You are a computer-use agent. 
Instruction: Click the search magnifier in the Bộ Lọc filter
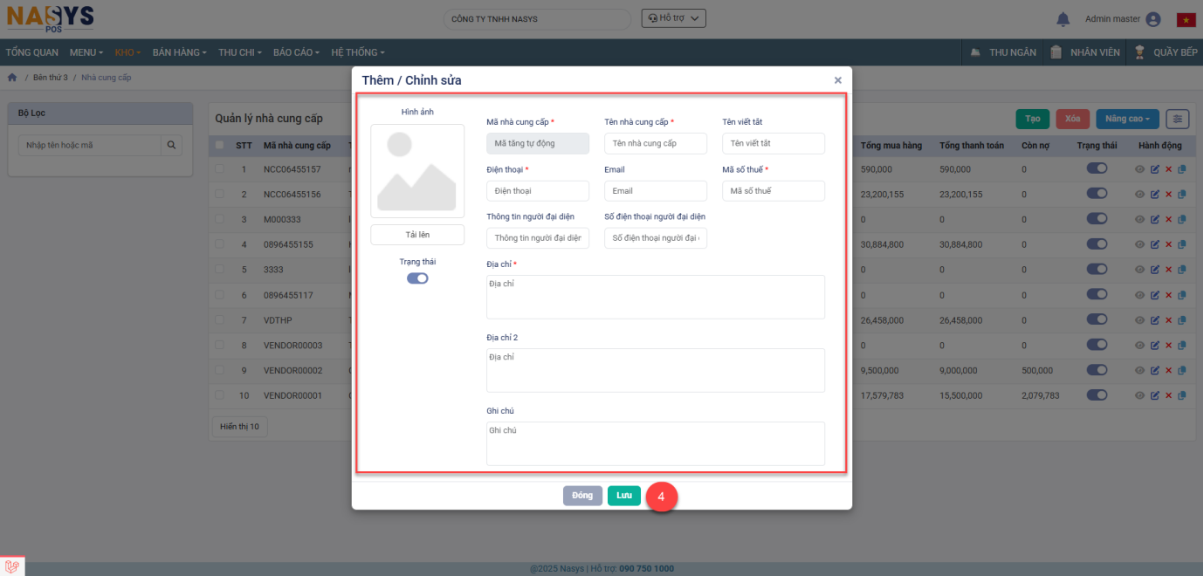[x=172, y=145]
